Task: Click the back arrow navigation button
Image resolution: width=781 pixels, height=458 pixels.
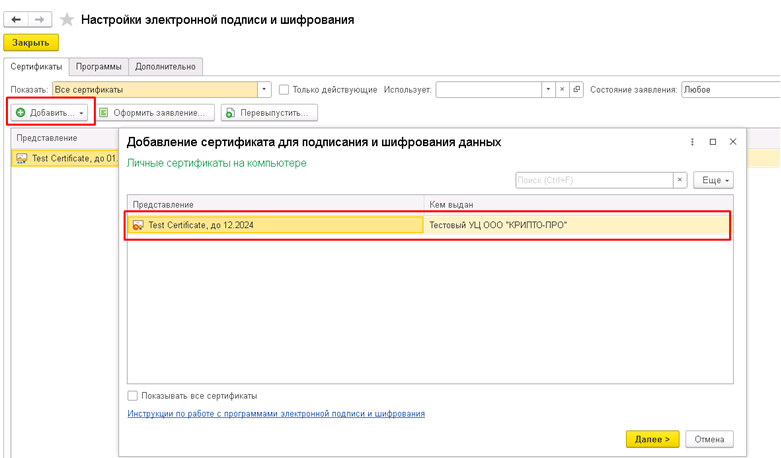Action: [x=17, y=19]
